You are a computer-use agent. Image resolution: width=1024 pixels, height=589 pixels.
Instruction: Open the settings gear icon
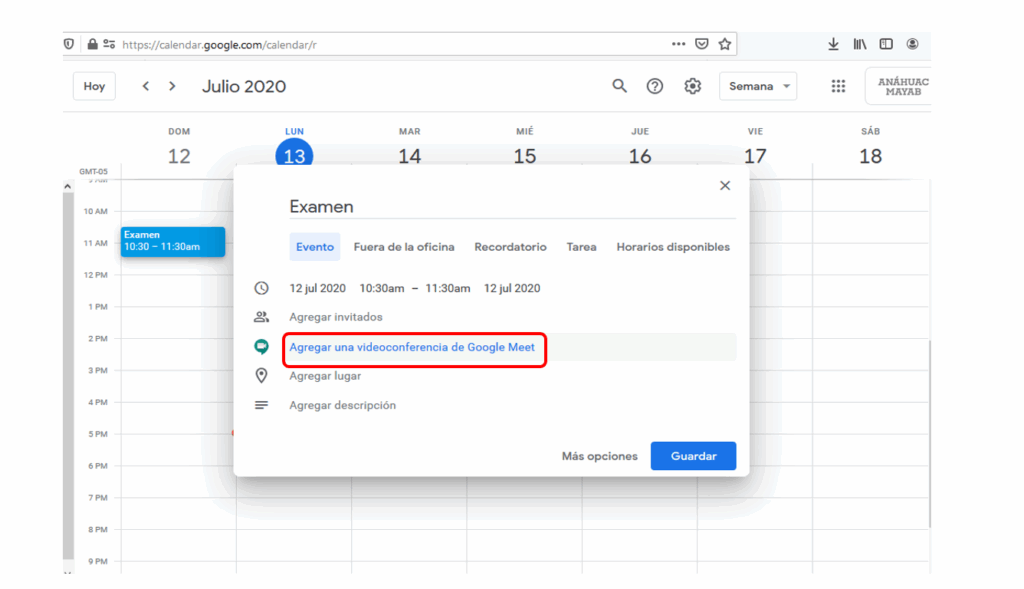(x=692, y=86)
